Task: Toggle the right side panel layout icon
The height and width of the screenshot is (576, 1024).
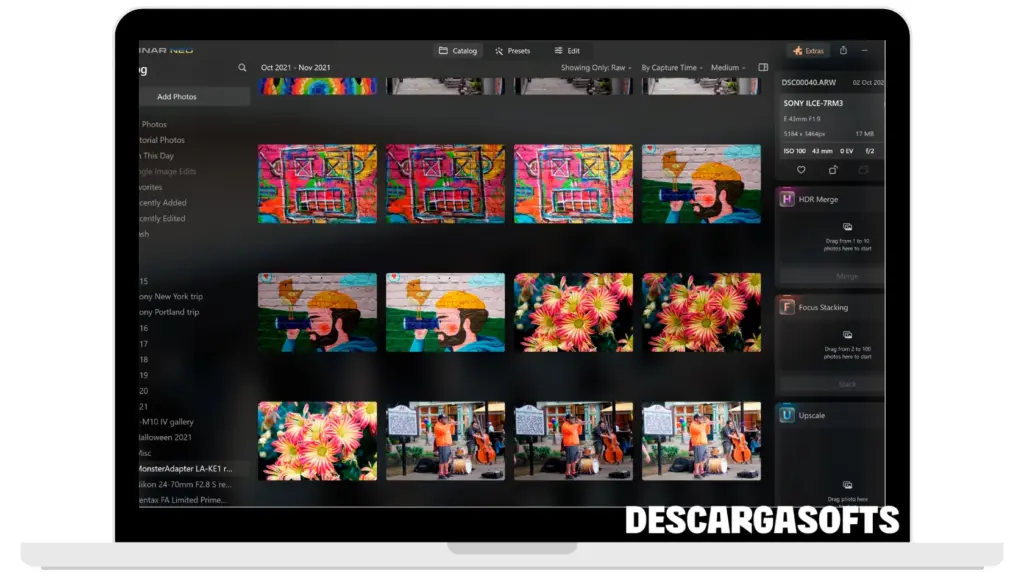Action: (x=763, y=68)
